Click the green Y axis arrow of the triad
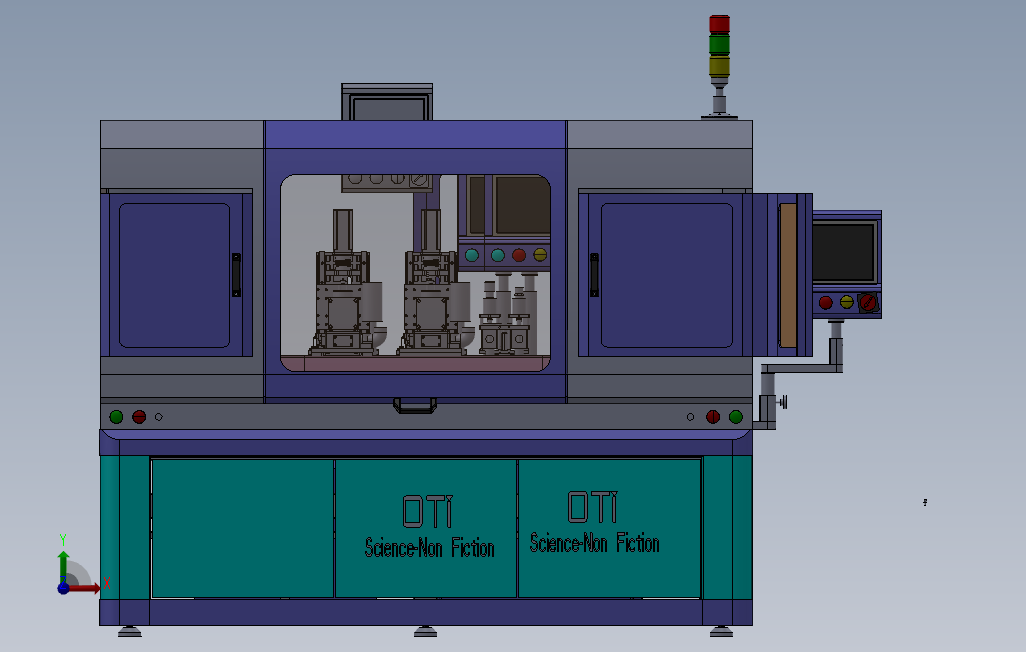 pyautogui.click(x=63, y=565)
